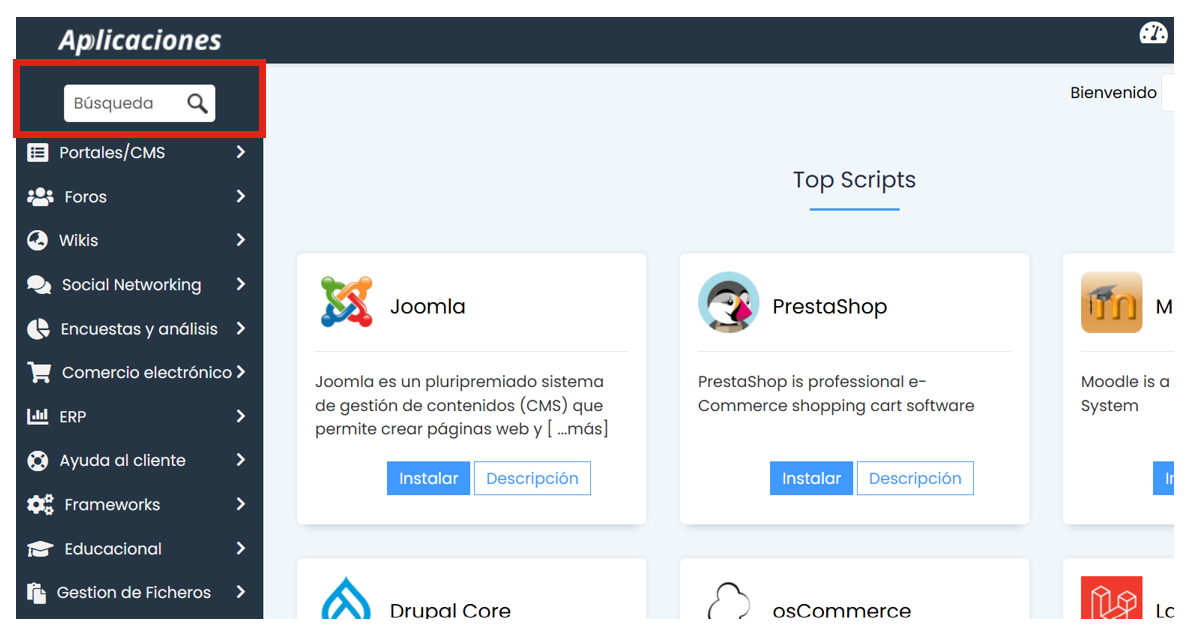Open the Social Networking menu item

point(140,284)
